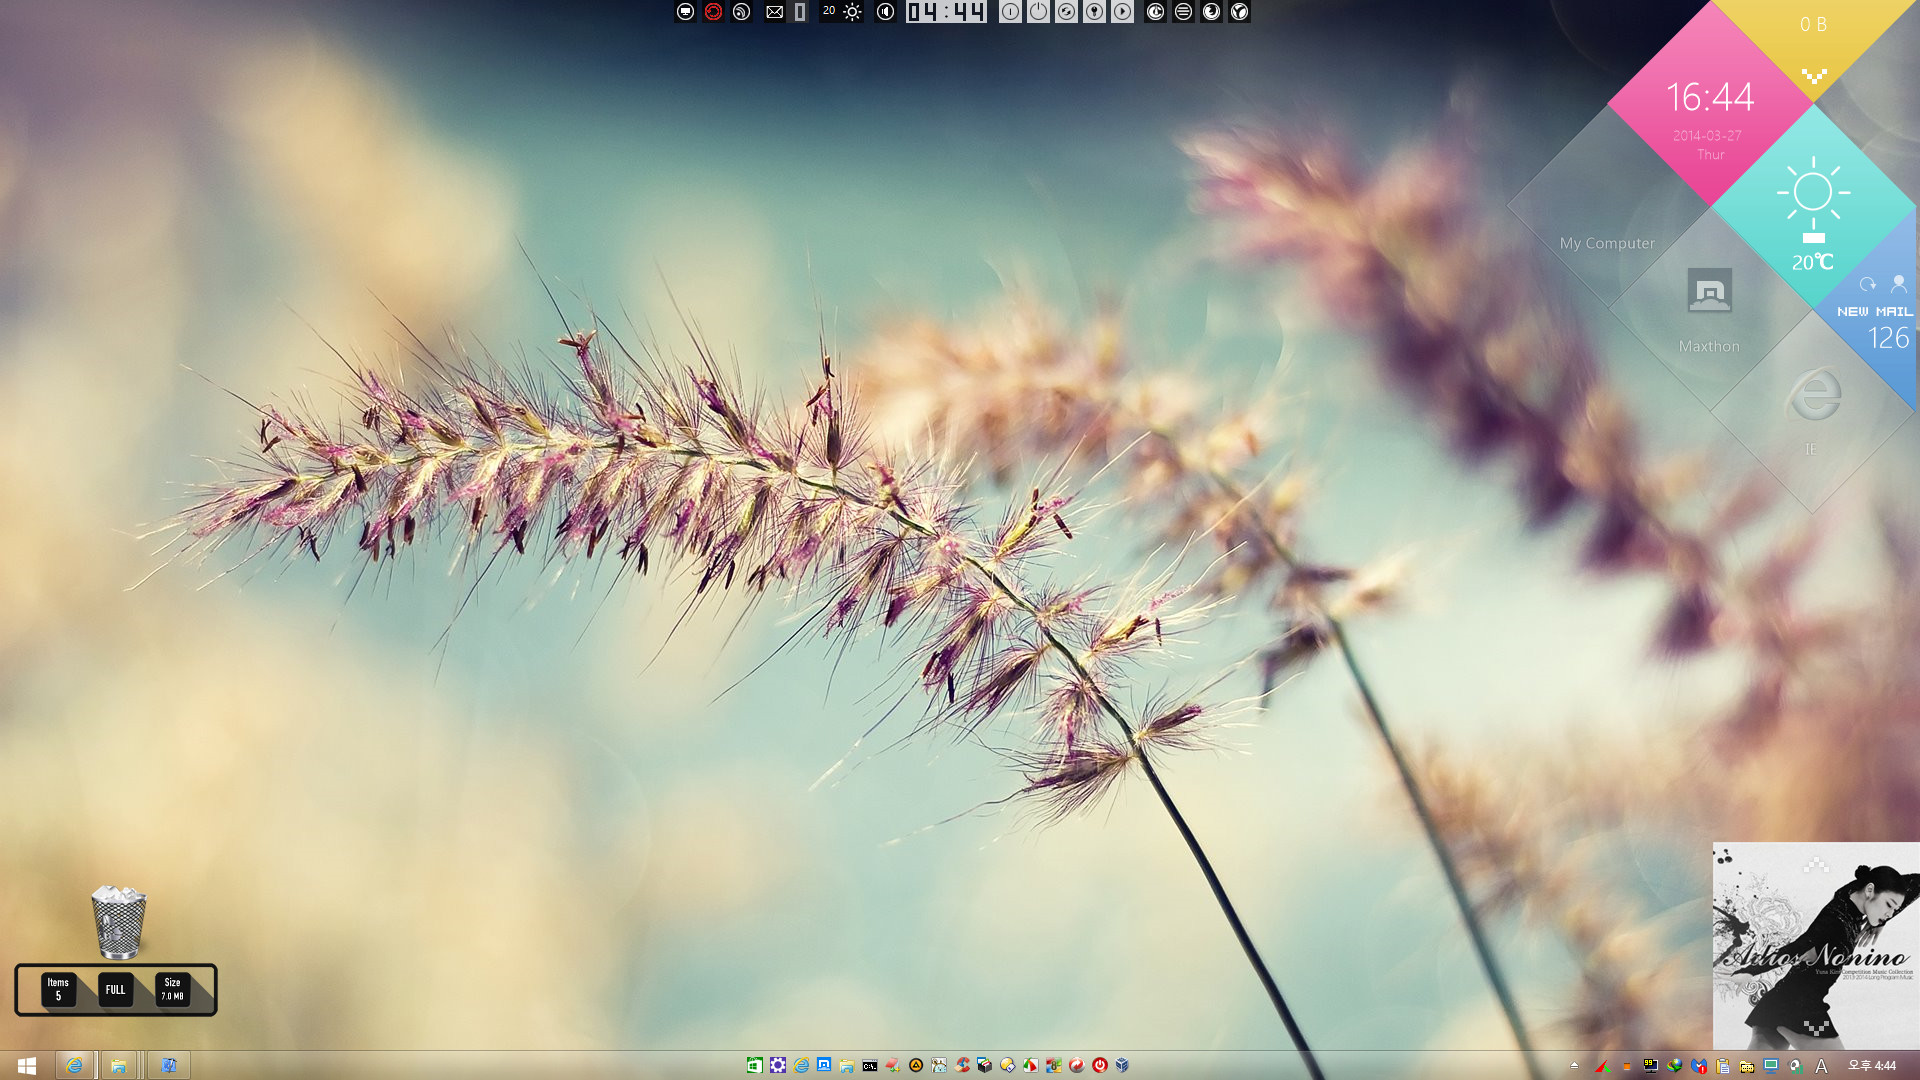Screen dimensions: 1920x1080
Task: Click the hamburger lines circle icon in top bar
Action: point(1183,12)
